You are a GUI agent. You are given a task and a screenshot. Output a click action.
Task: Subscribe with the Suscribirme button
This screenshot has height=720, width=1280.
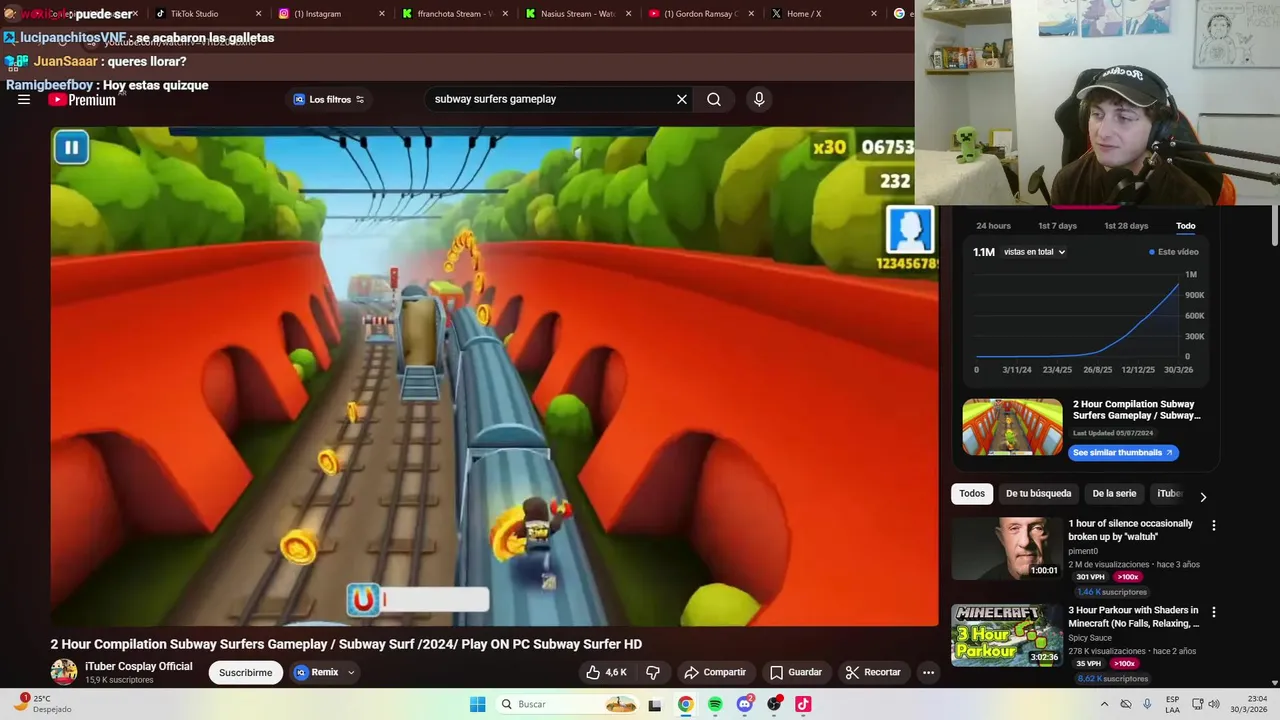tap(245, 672)
